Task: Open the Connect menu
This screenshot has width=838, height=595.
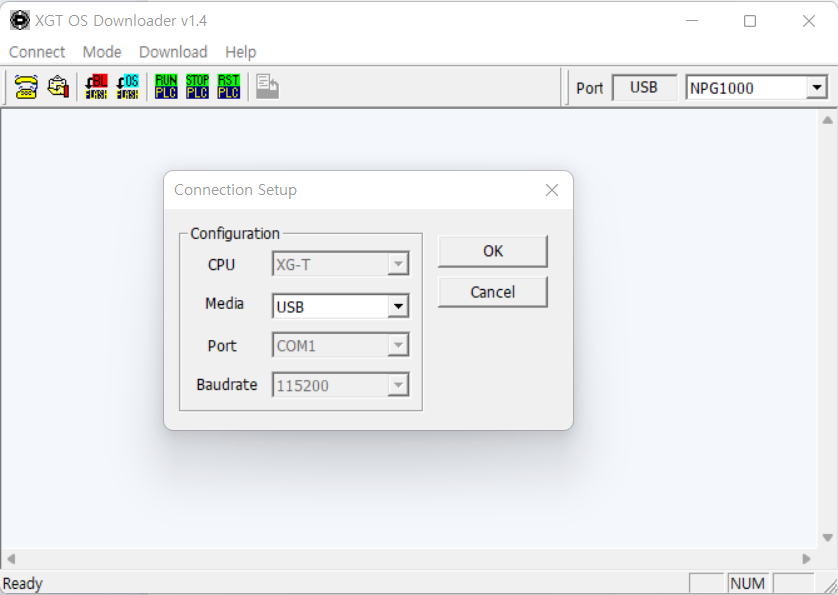Action: tap(36, 51)
